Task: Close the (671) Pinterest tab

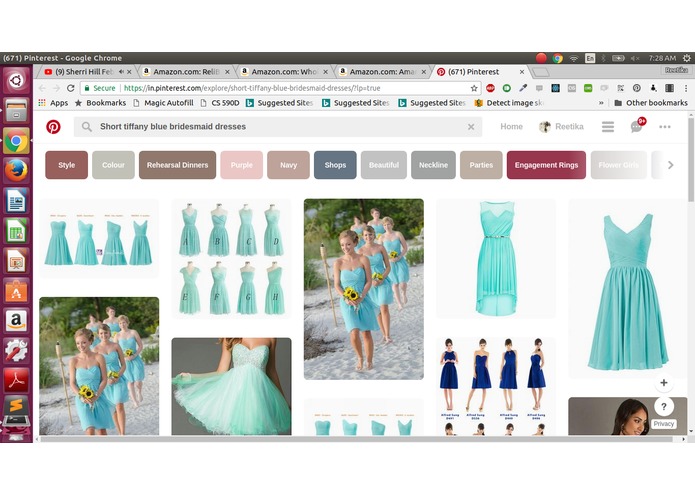Action: click(522, 72)
